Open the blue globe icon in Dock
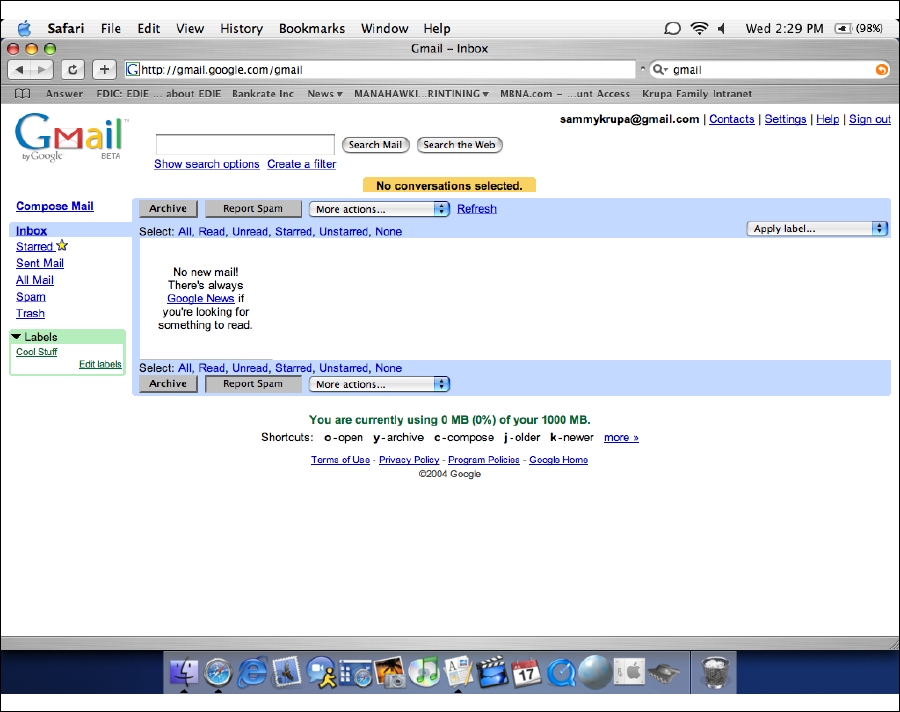Image resolution: width=900 pixels, height=712 pixels. (x=595, y=672)
